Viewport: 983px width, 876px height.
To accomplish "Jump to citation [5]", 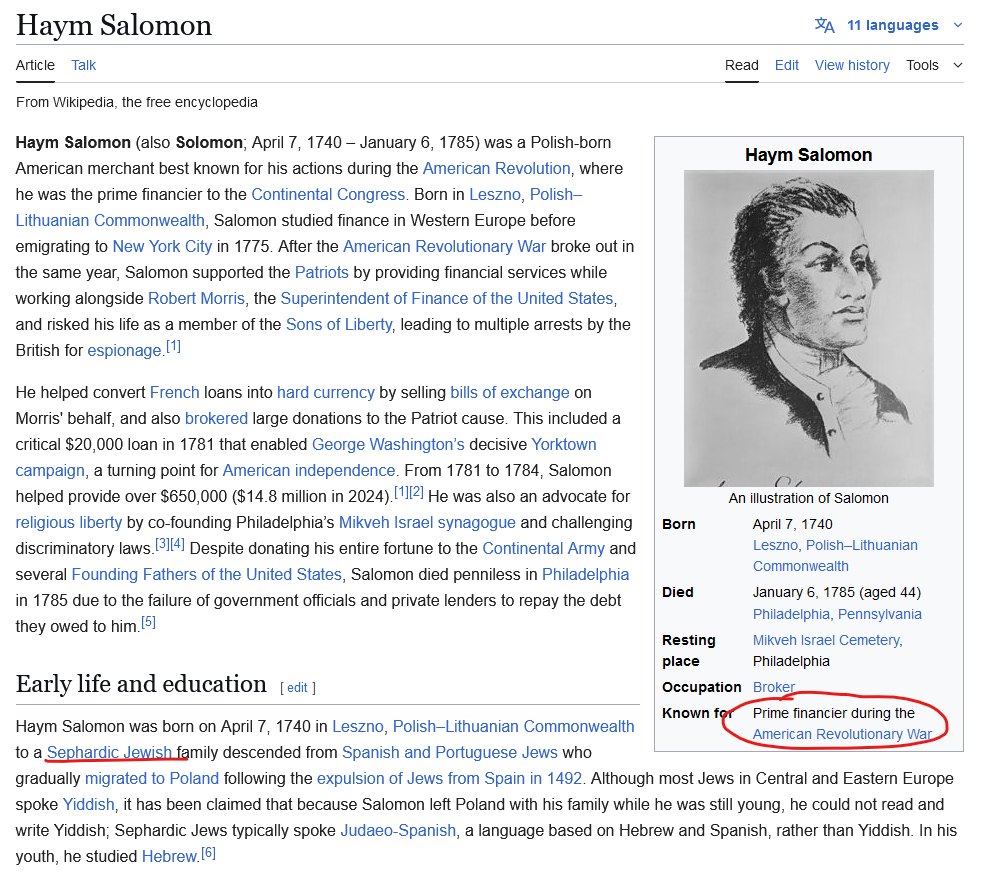I will point(148,622).
